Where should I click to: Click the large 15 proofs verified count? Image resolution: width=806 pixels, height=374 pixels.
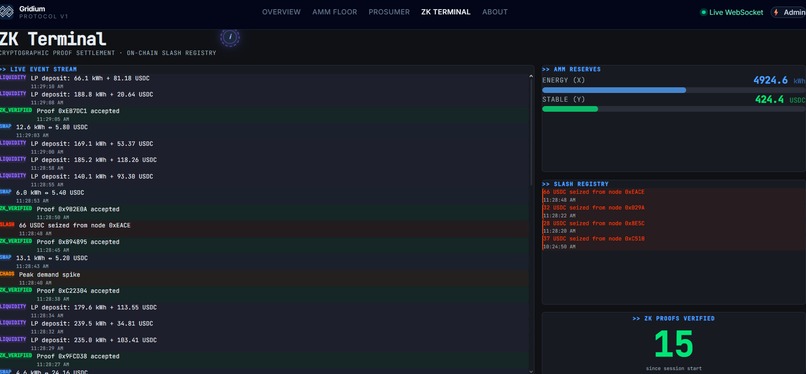point(673,344)
